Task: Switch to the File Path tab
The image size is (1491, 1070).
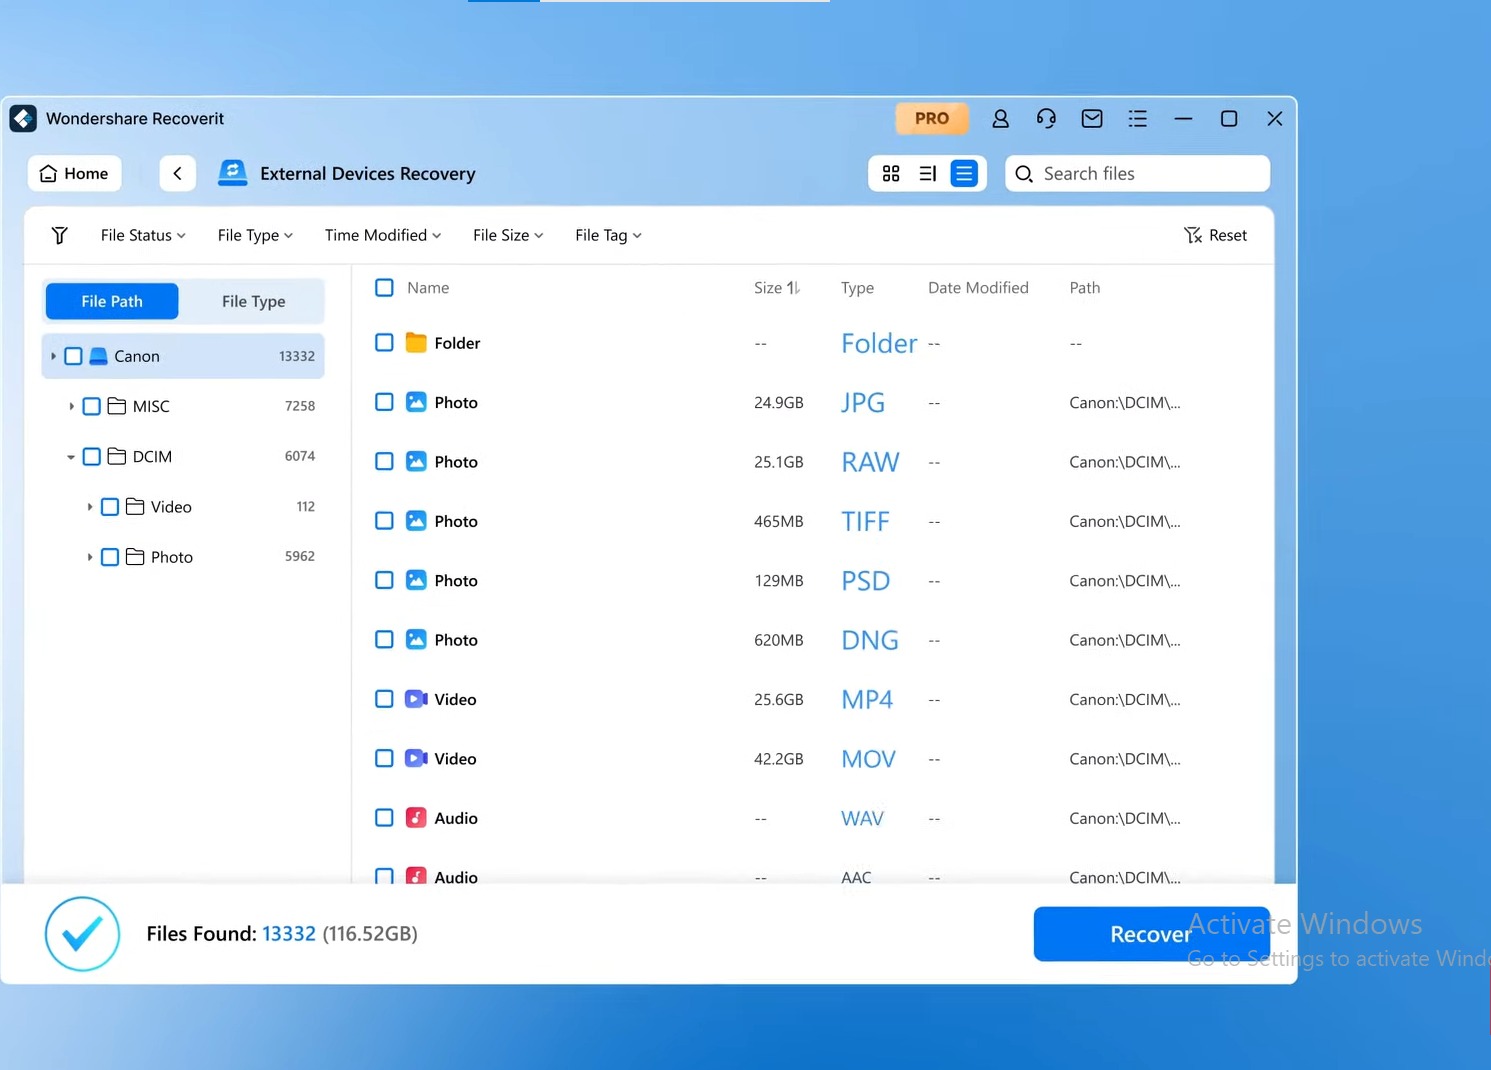Action: [112, 301]
